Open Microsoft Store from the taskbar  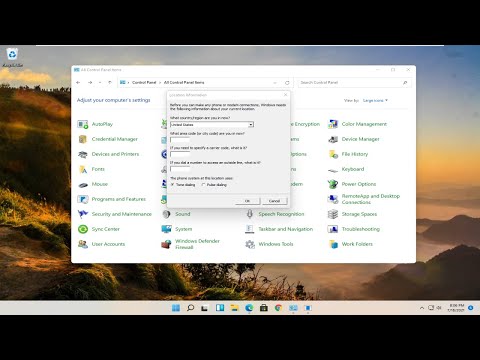(x=264, y=308)
